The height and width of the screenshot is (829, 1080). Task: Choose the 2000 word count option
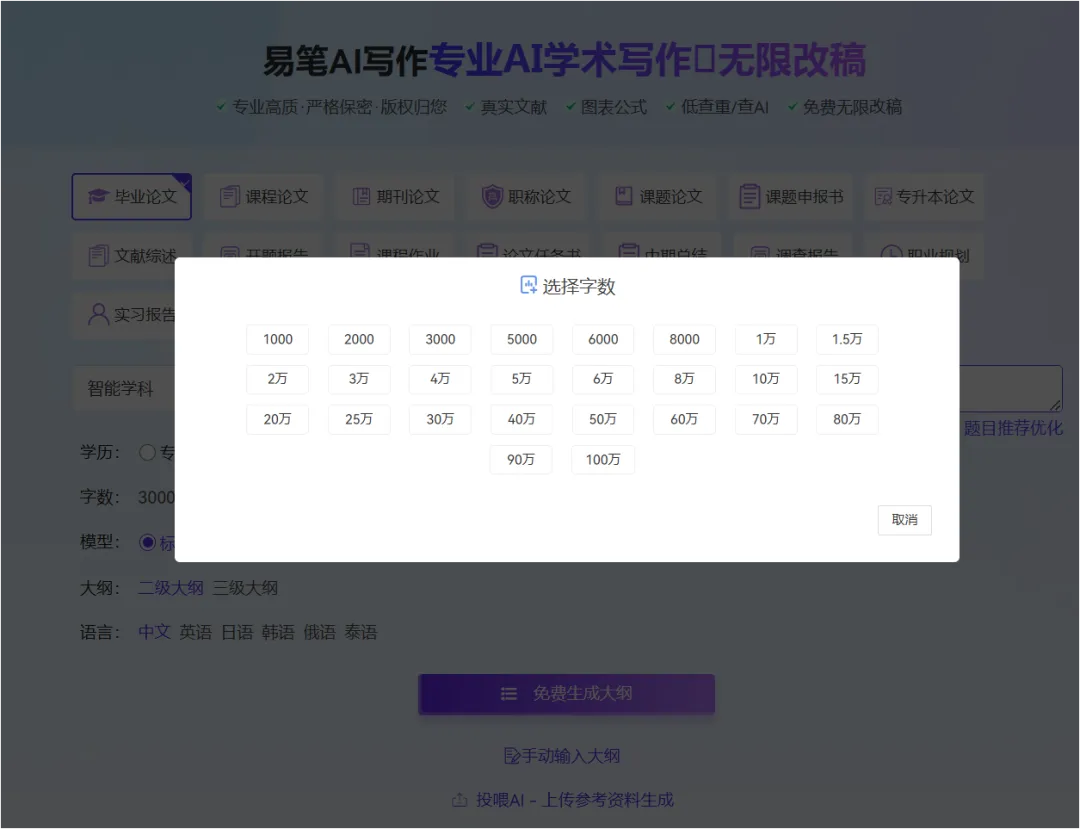(359, 339)
